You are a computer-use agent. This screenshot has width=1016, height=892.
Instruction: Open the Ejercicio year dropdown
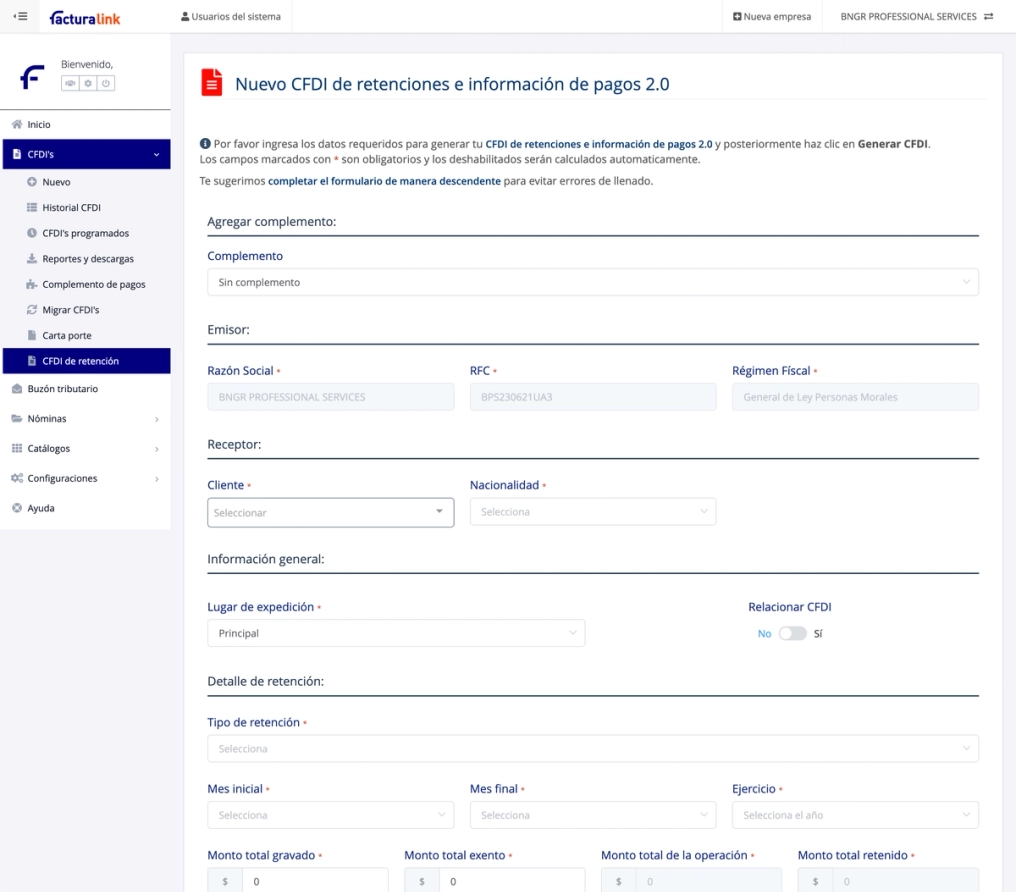click(855, 815)
